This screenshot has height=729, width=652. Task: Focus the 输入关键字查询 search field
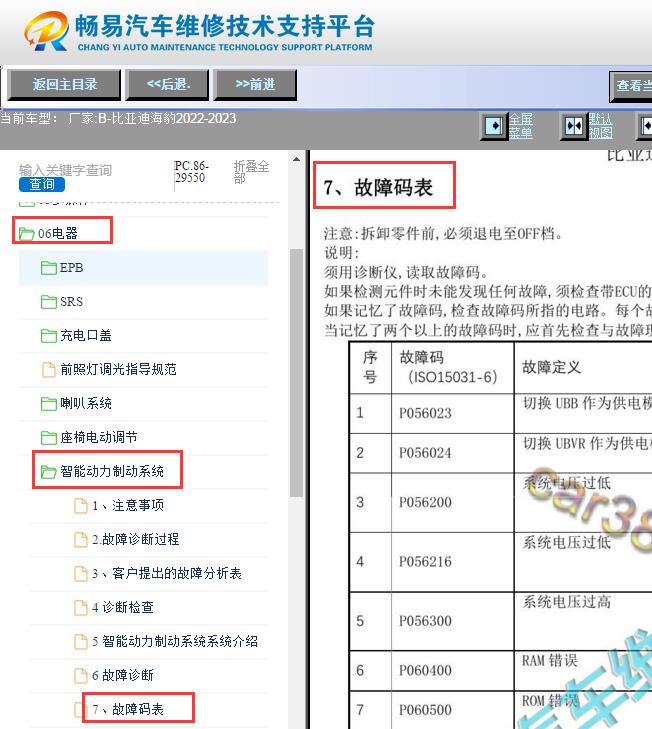coord(65,170)
